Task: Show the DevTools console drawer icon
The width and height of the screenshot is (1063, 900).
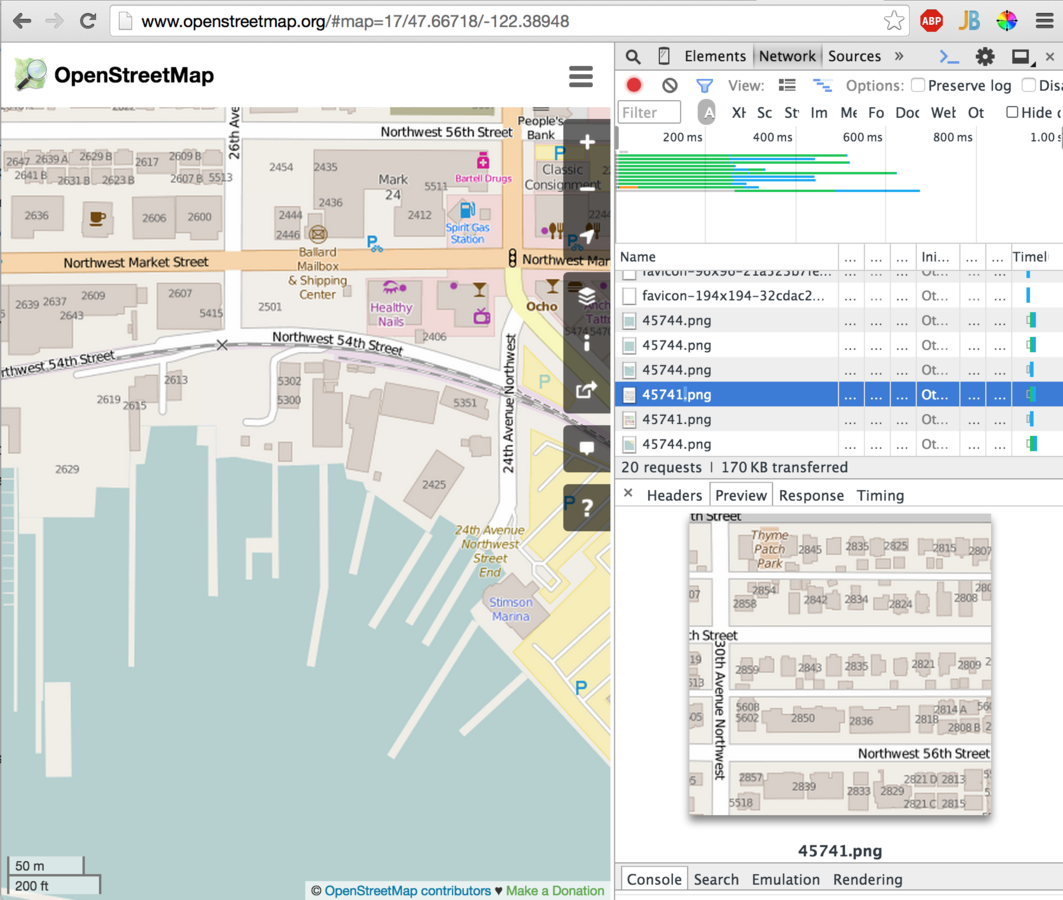Action: [x=949, y=57]
